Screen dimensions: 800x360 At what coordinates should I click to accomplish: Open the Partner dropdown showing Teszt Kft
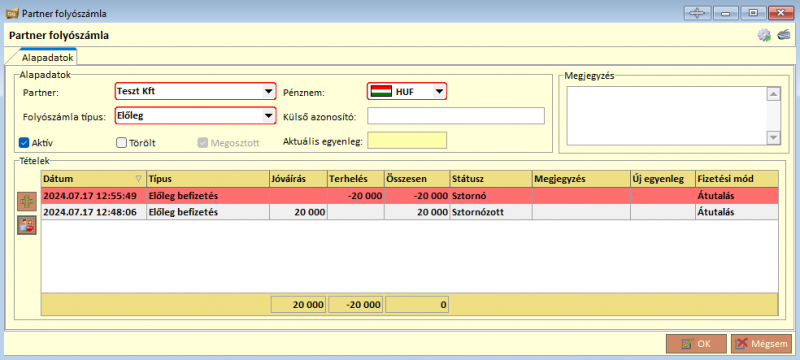click(x=195, y=91)
